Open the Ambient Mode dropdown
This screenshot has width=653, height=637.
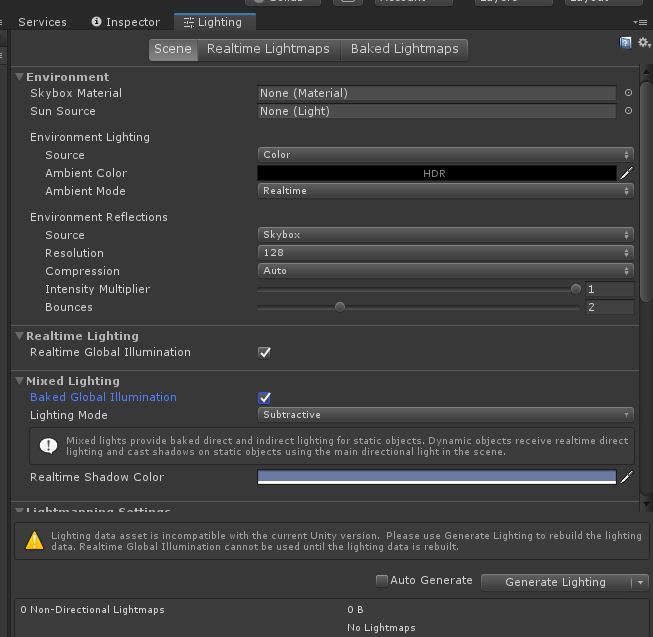click(446, 191)
